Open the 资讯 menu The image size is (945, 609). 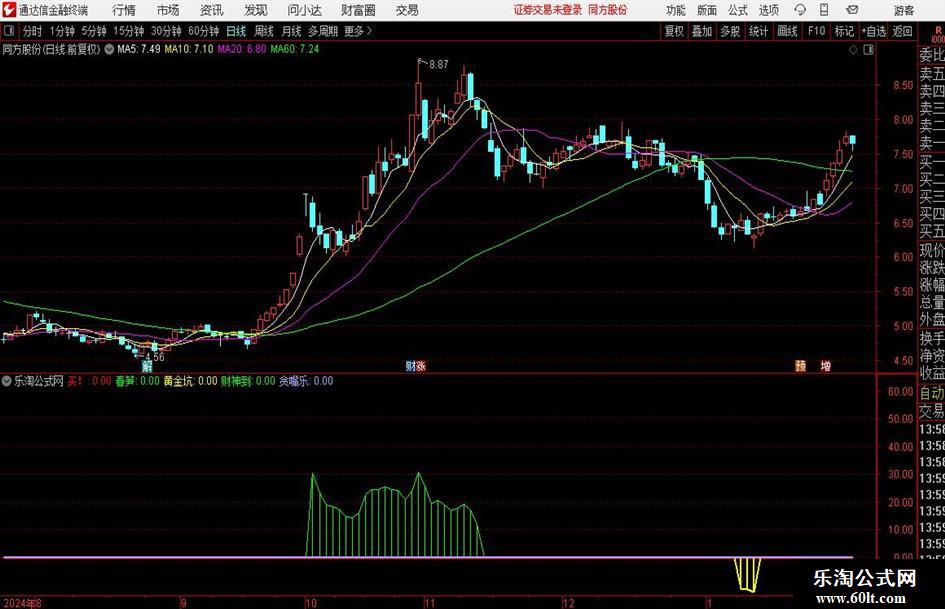(x=212, y=10)
